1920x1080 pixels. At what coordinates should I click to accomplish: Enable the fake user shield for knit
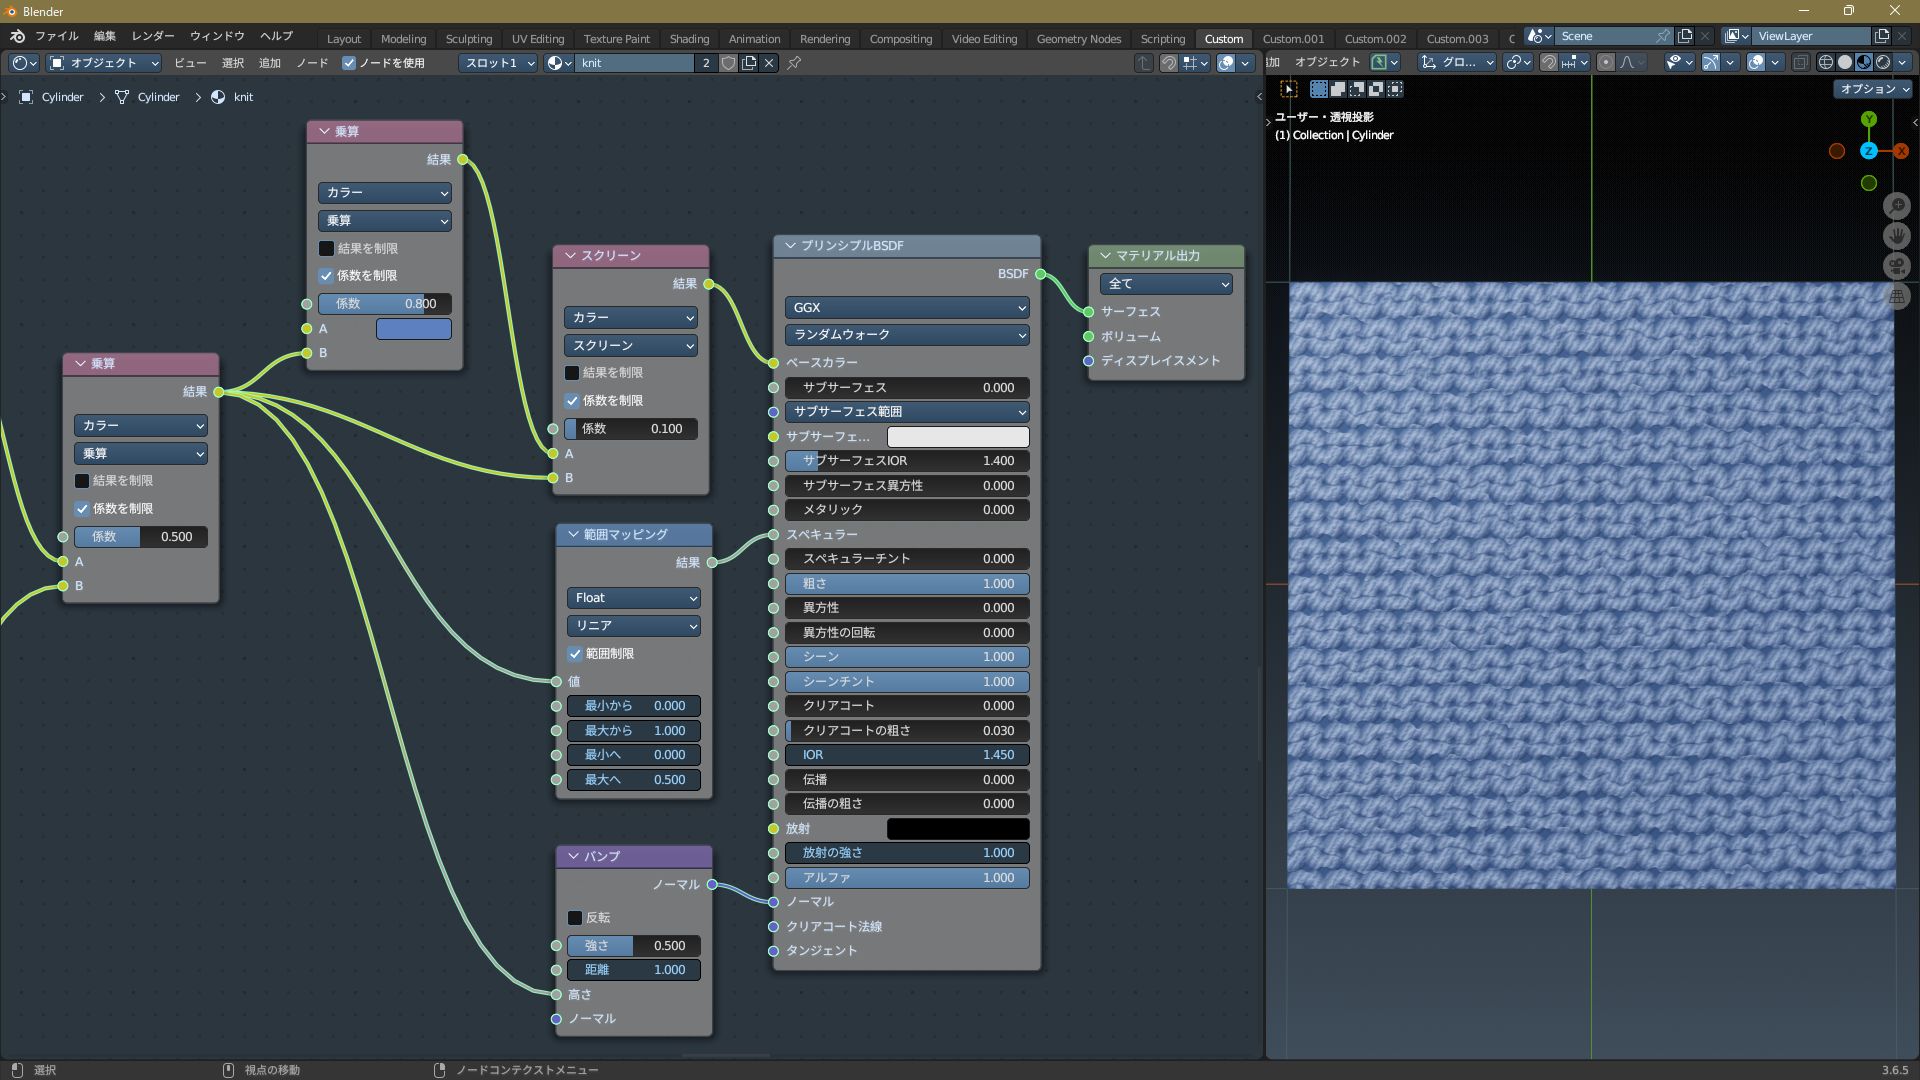(728, 62)
